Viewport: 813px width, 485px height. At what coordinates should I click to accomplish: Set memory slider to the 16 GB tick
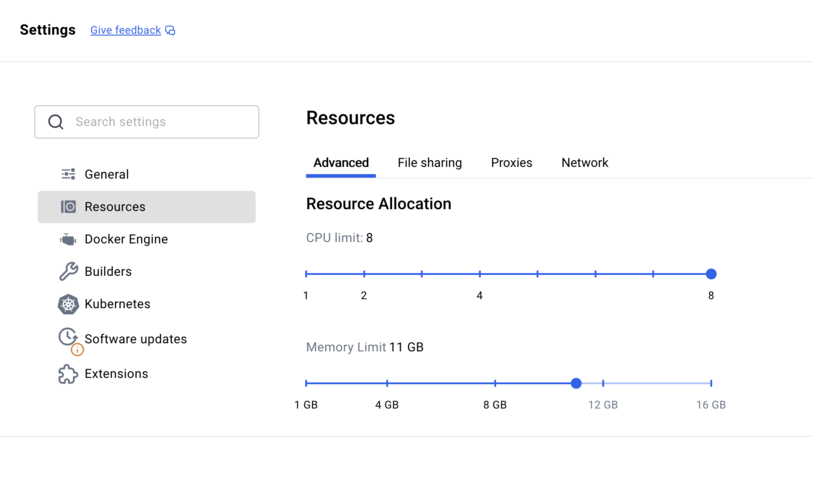coord(711,383)
